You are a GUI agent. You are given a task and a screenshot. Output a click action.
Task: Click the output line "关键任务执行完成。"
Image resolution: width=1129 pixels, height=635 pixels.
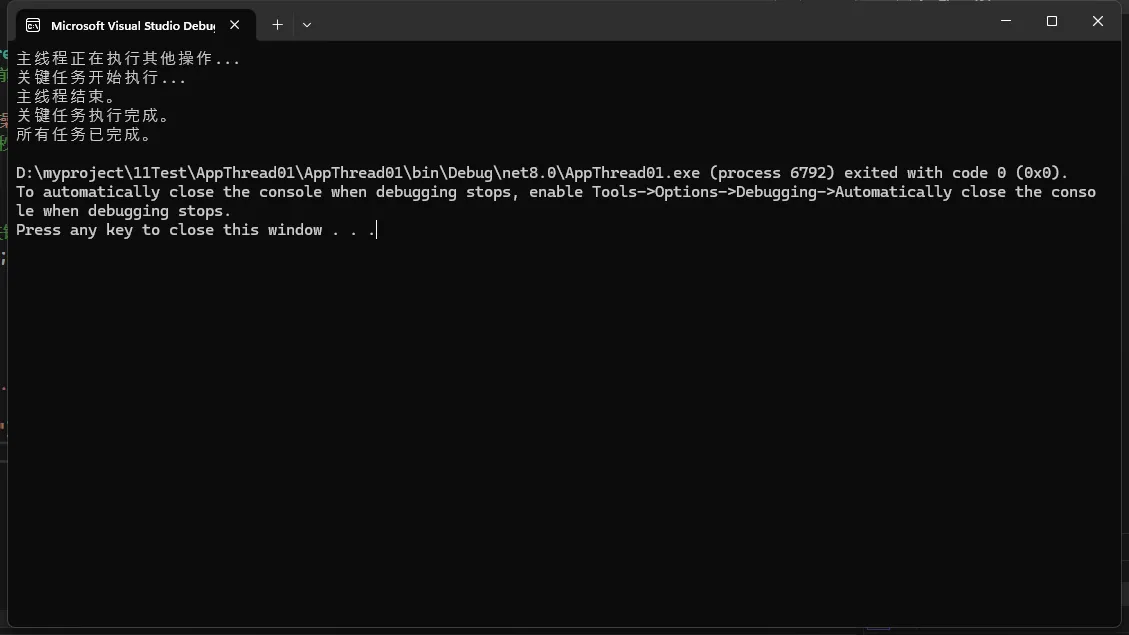93,116
